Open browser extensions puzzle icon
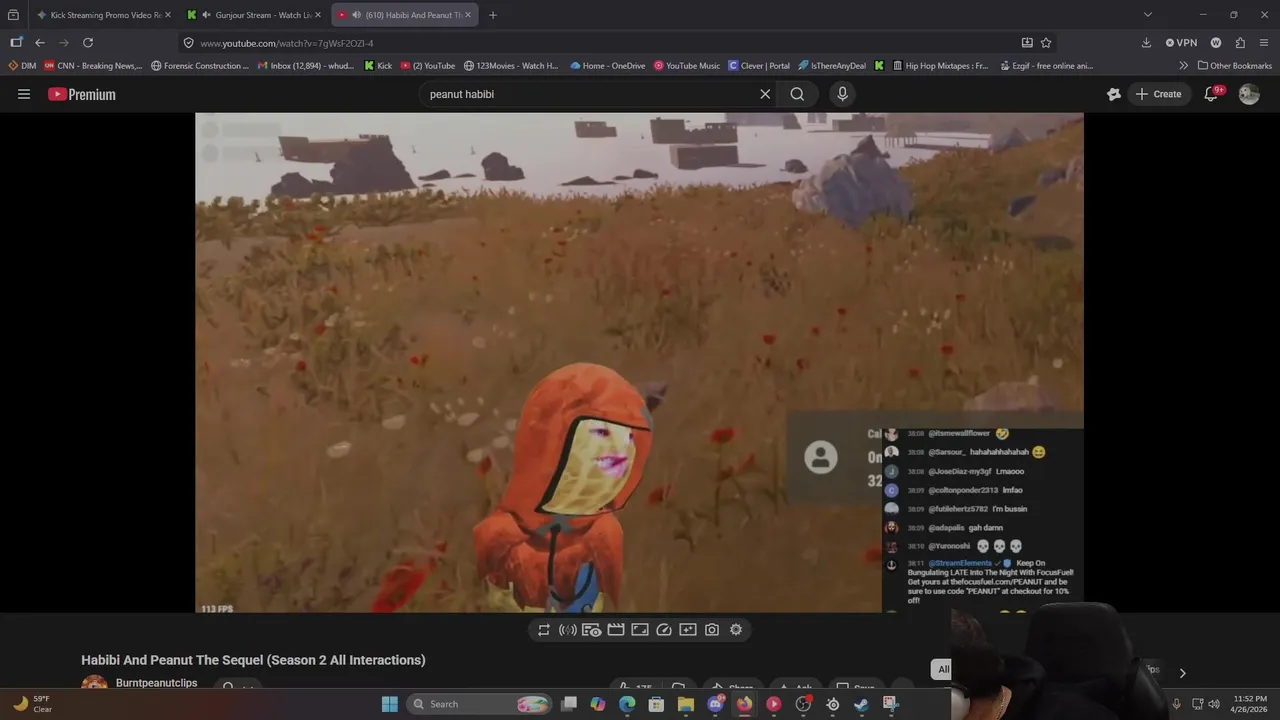The height and width of the screenshot is (720, 1280). click(1240, 43)
